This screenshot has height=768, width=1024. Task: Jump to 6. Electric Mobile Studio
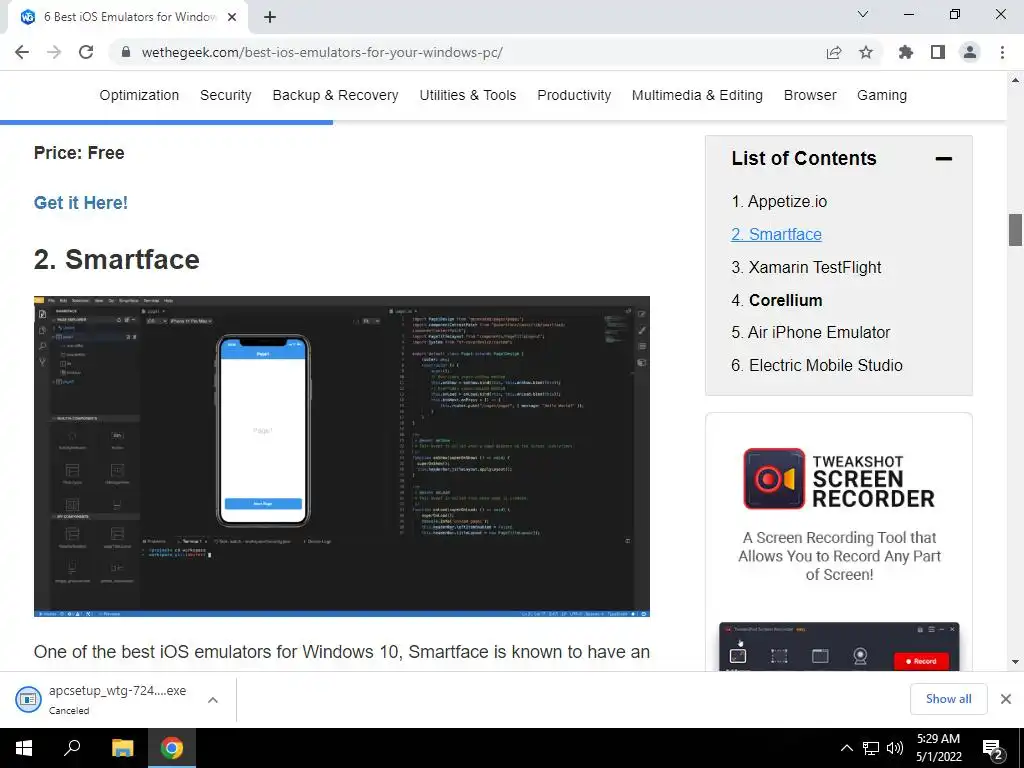817,365
